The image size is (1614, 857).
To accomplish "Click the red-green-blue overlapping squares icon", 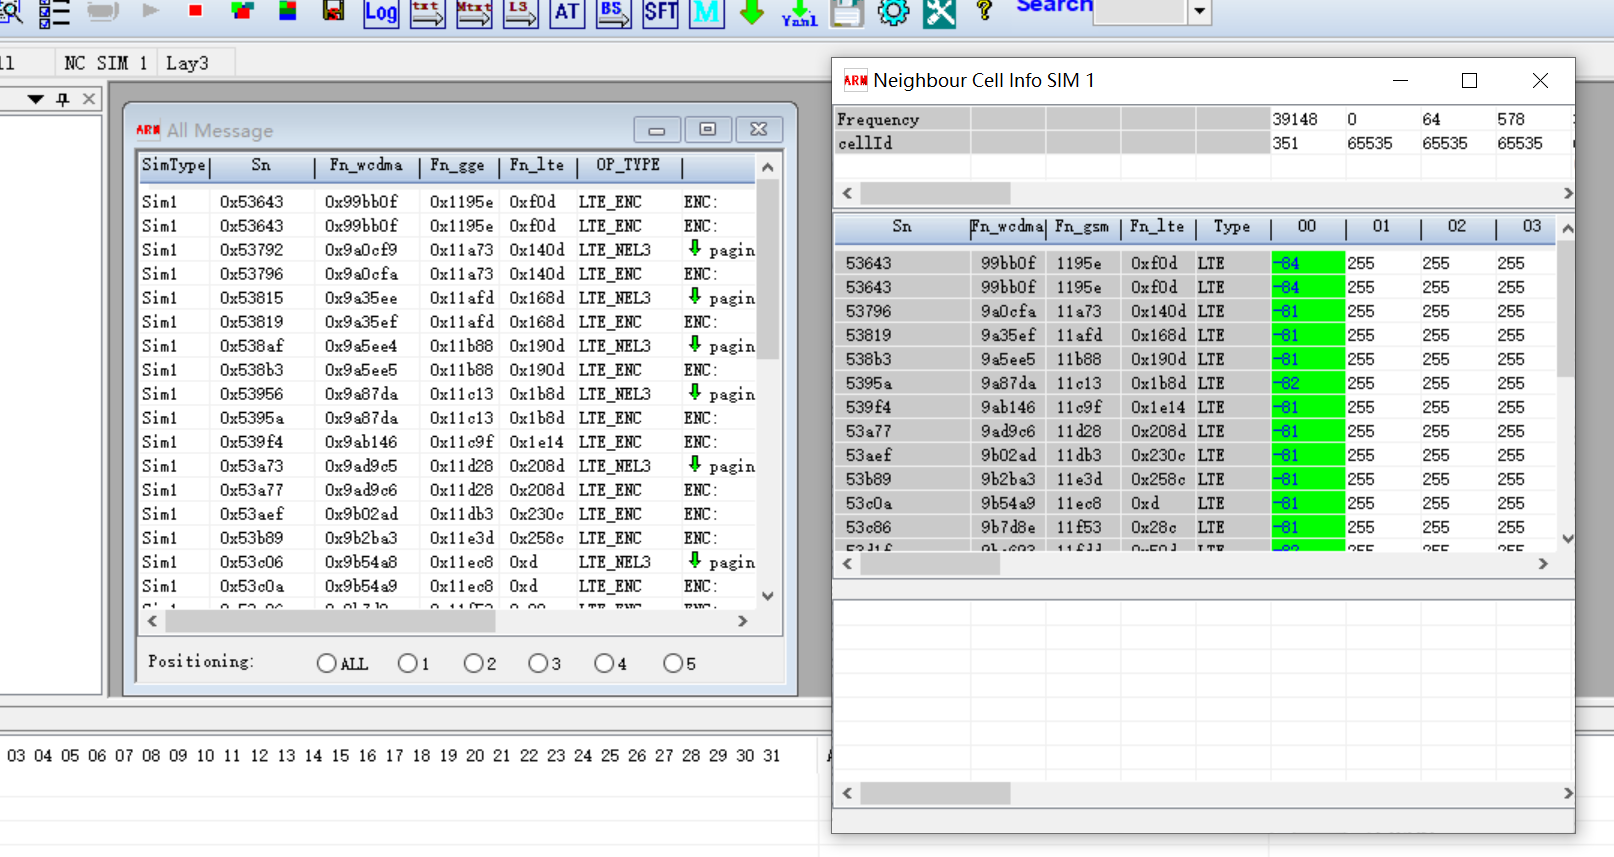I will click(242, 11).
